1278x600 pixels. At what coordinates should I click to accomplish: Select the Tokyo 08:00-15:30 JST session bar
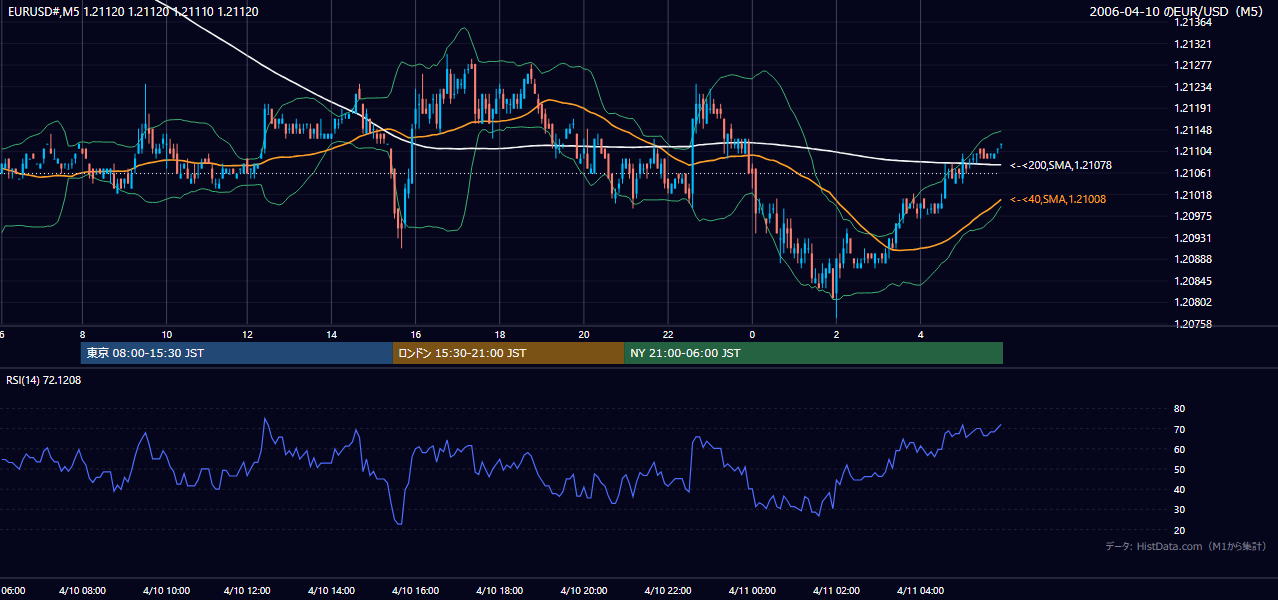(x=237, y=353)
